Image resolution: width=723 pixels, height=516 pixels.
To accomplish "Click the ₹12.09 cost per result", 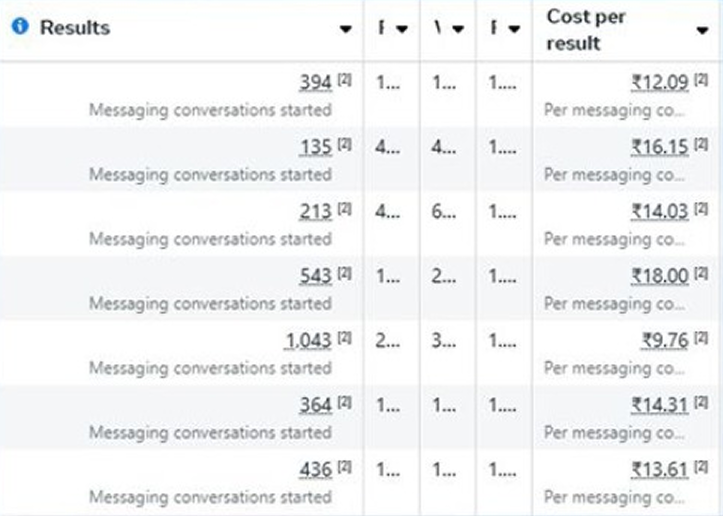I will [x=659, y=83].
